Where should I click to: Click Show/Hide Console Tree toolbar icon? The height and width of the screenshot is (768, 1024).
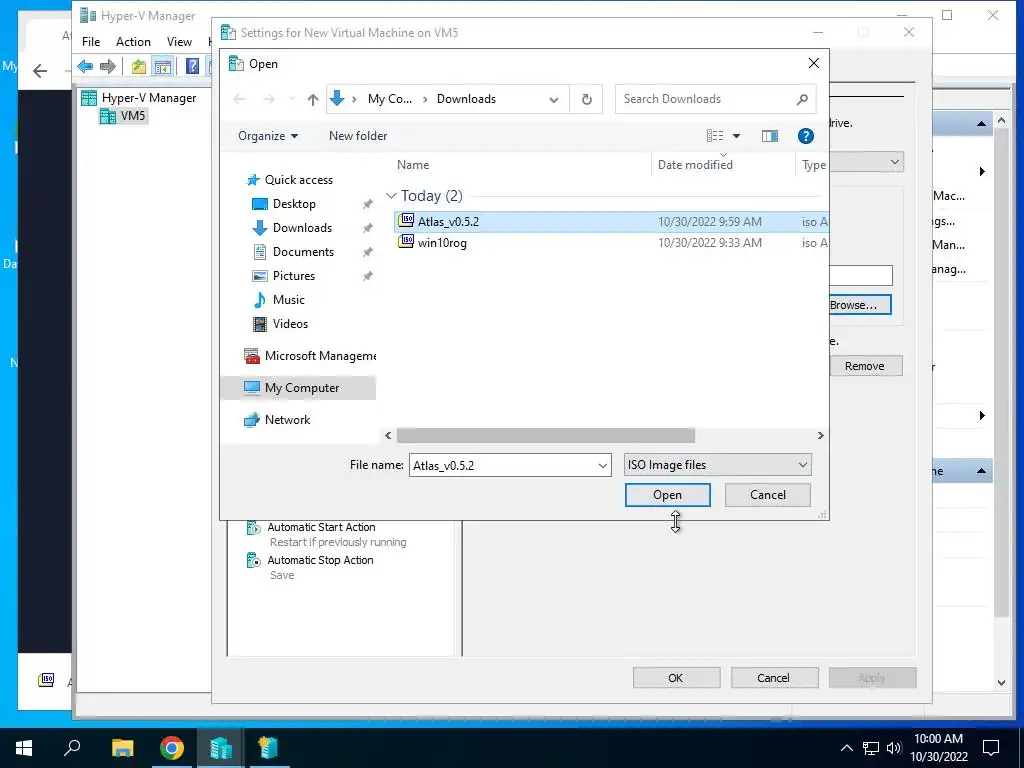pos(163,66)
